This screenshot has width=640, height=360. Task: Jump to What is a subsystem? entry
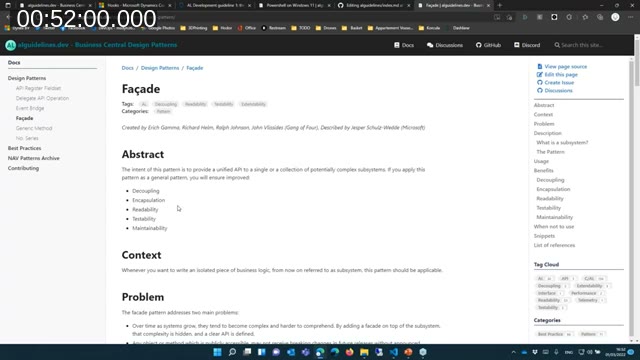coord(562,143)
